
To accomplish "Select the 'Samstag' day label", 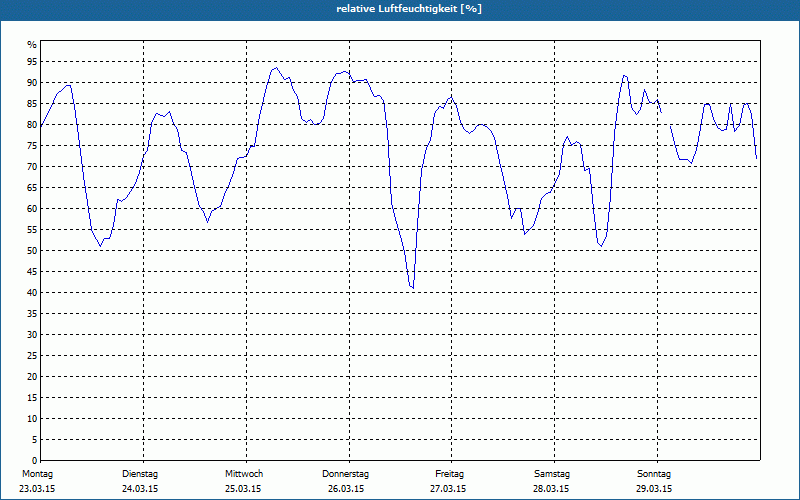I will [552, 474].
